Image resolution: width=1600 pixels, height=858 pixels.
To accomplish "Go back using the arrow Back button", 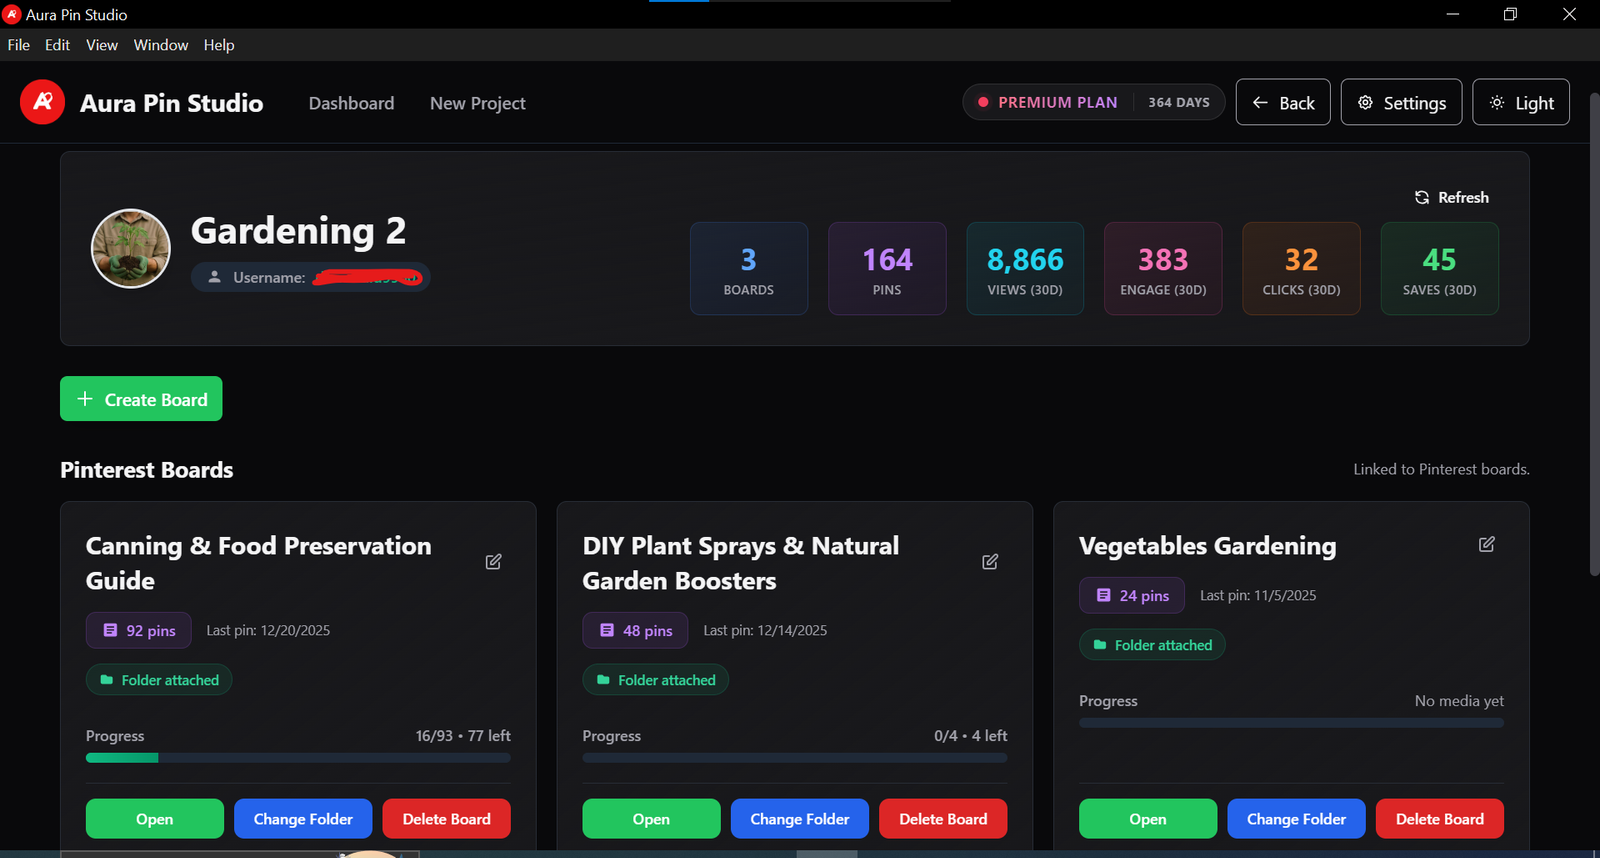I will click(x=1282, y=103).
